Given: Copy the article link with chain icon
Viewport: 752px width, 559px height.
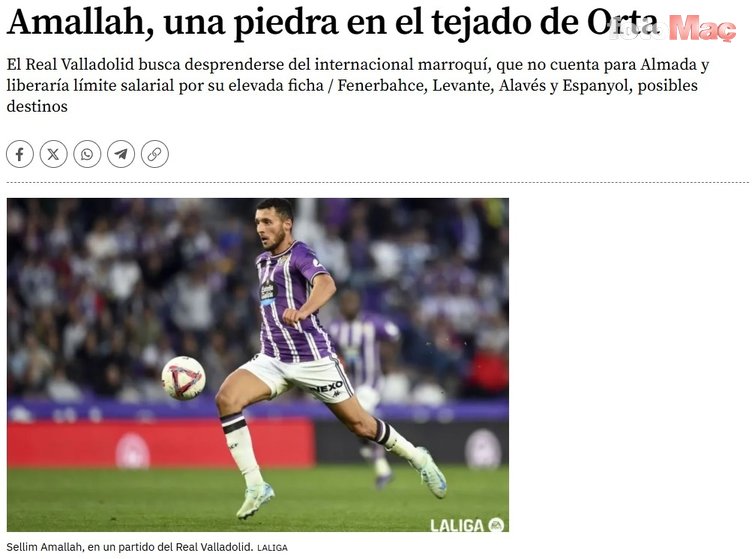Looking at the screenshot, I should 154,154.
